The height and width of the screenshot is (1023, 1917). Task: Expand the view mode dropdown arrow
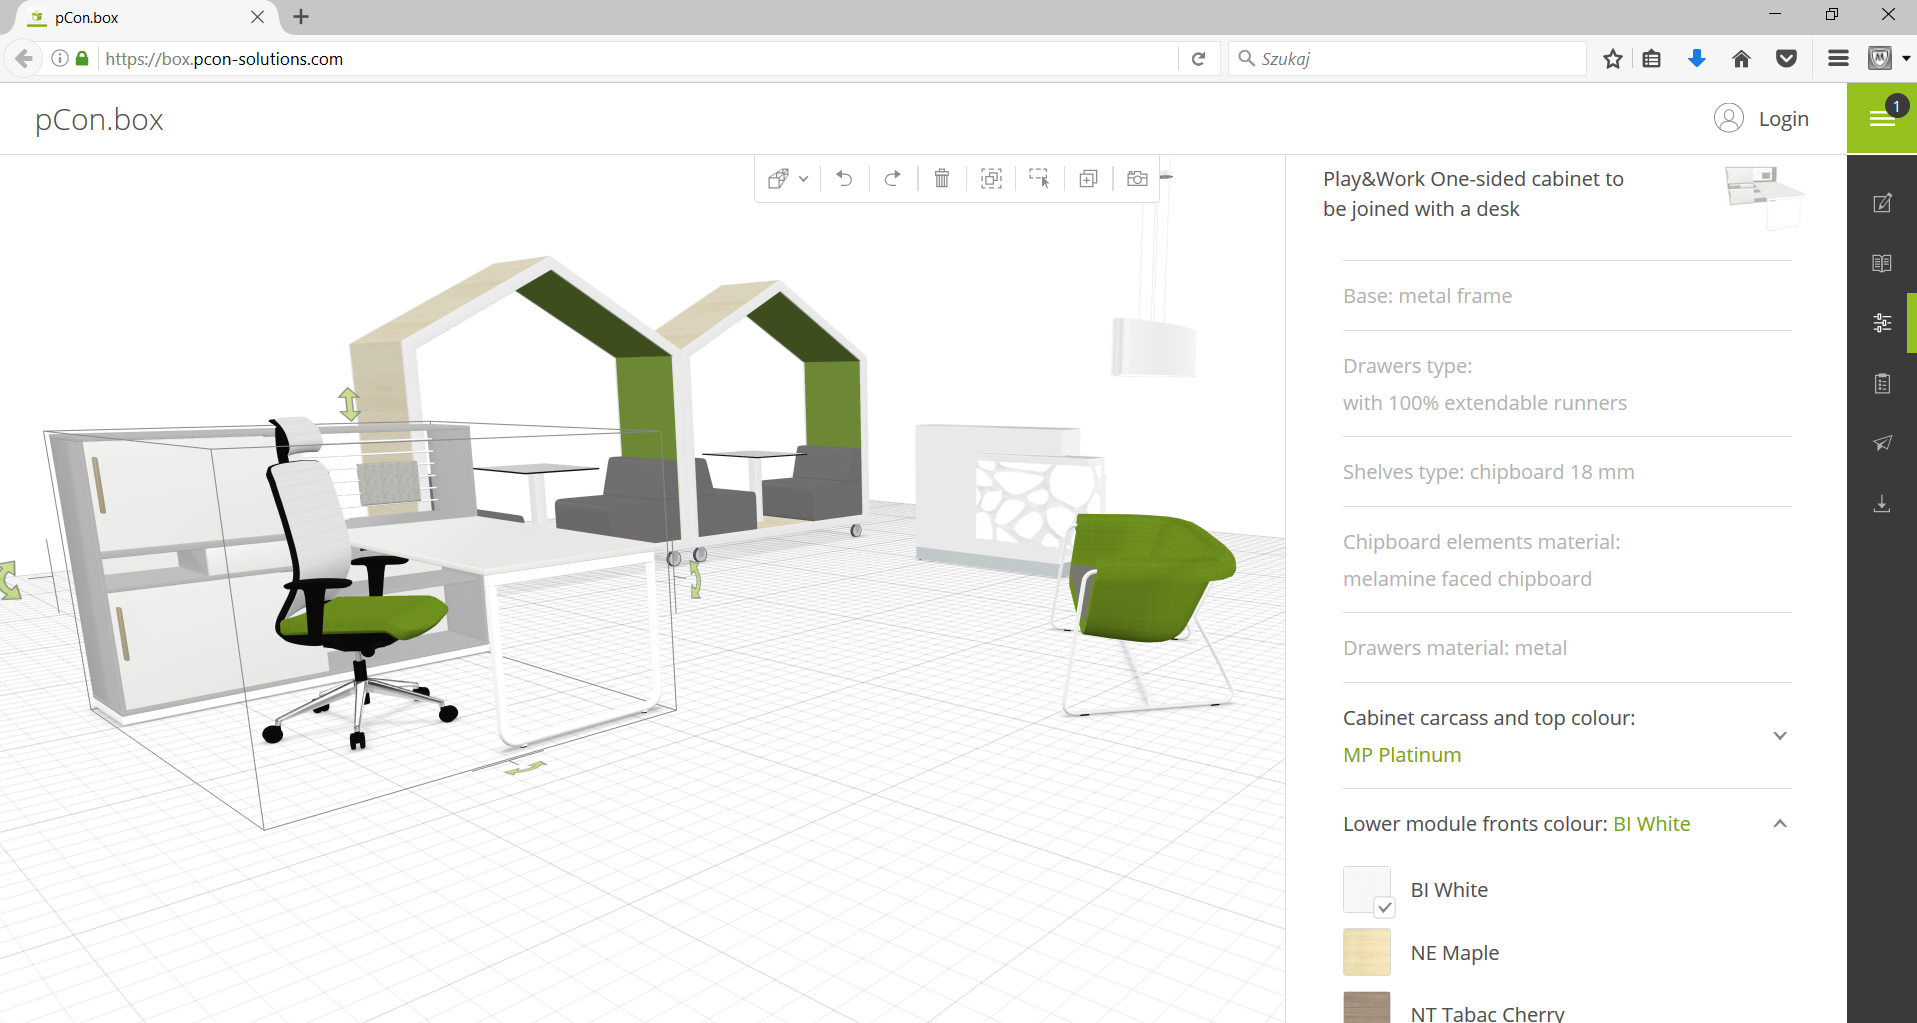[803, 179]
